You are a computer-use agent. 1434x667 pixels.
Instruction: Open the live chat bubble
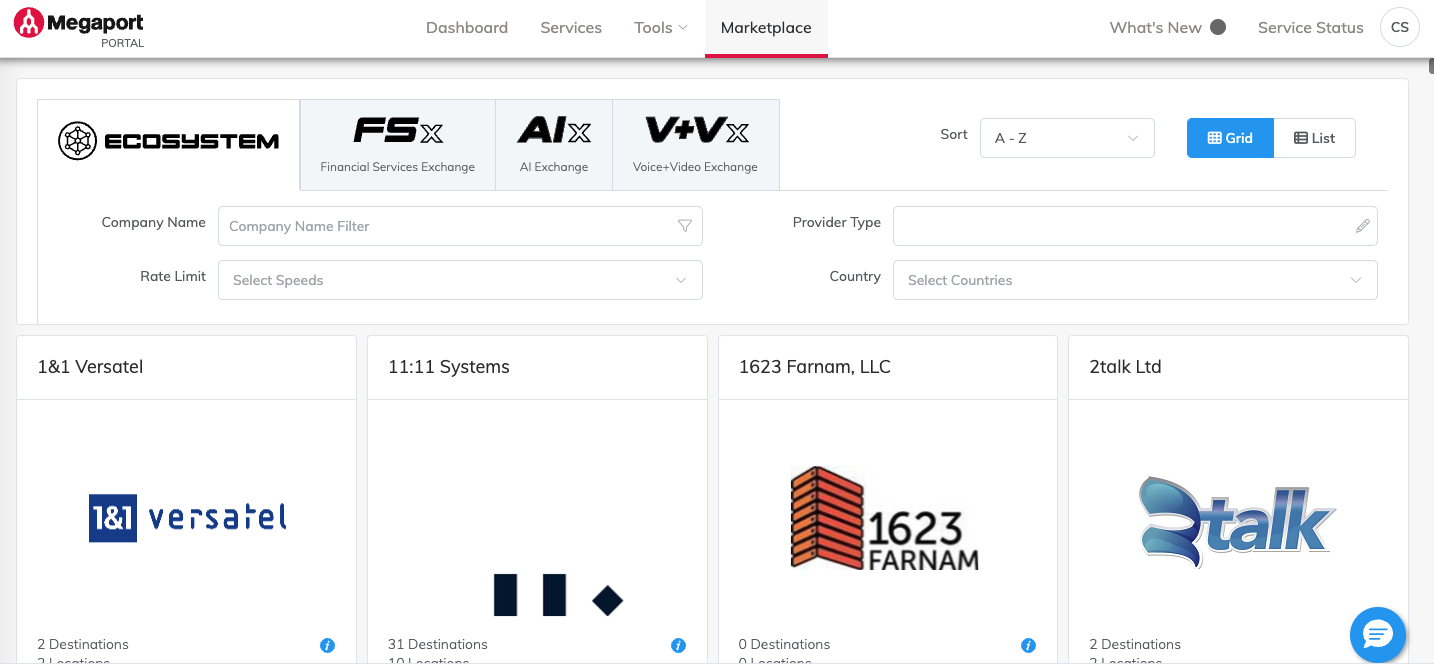coord(1378,634)
